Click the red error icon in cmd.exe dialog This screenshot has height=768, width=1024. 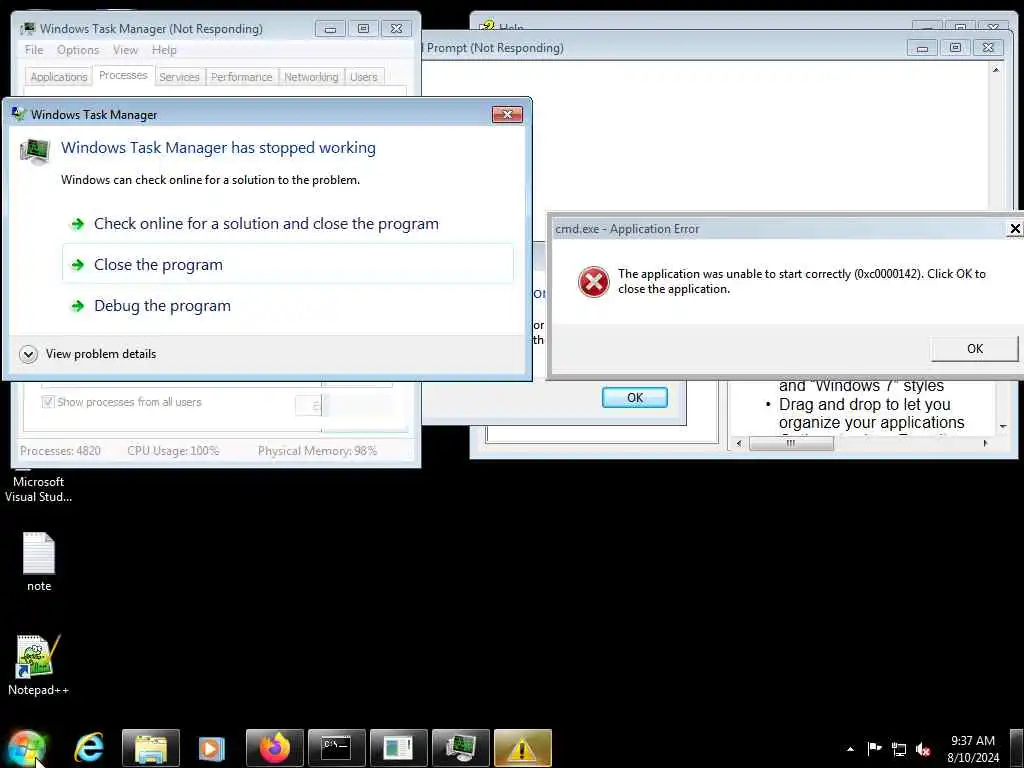coord(593,281)
